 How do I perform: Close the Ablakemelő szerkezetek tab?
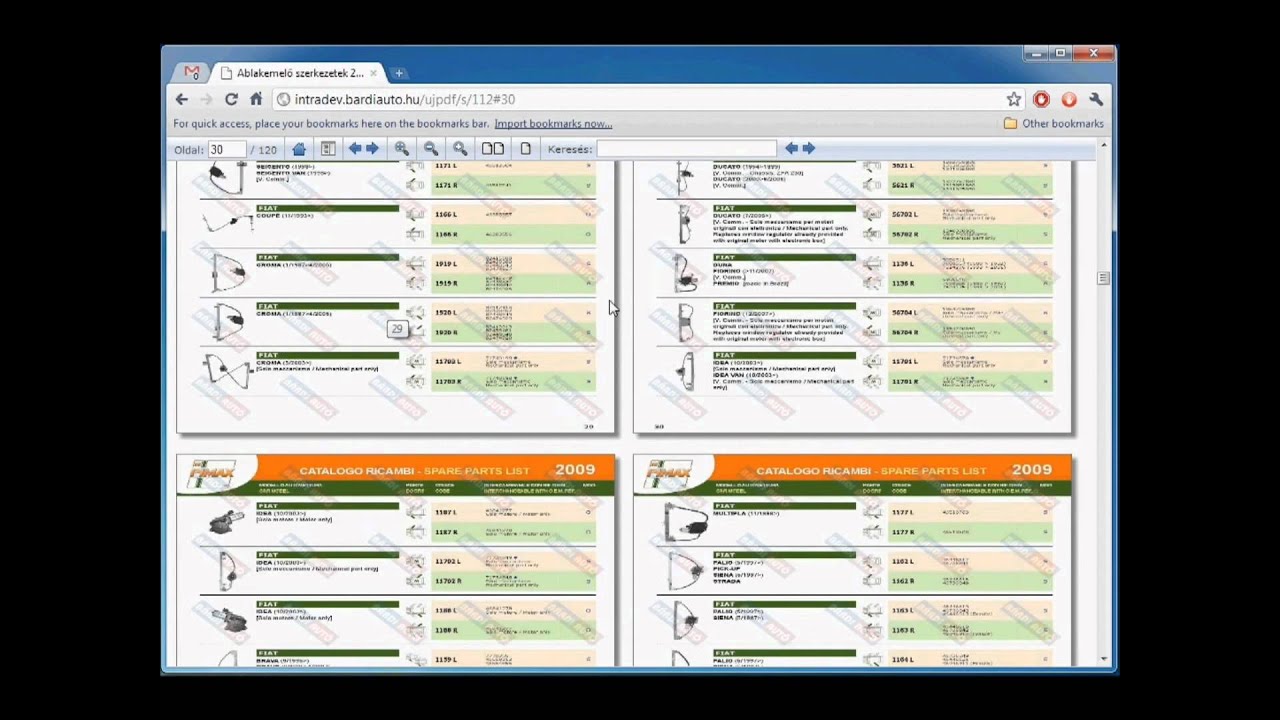pos(374,73)
